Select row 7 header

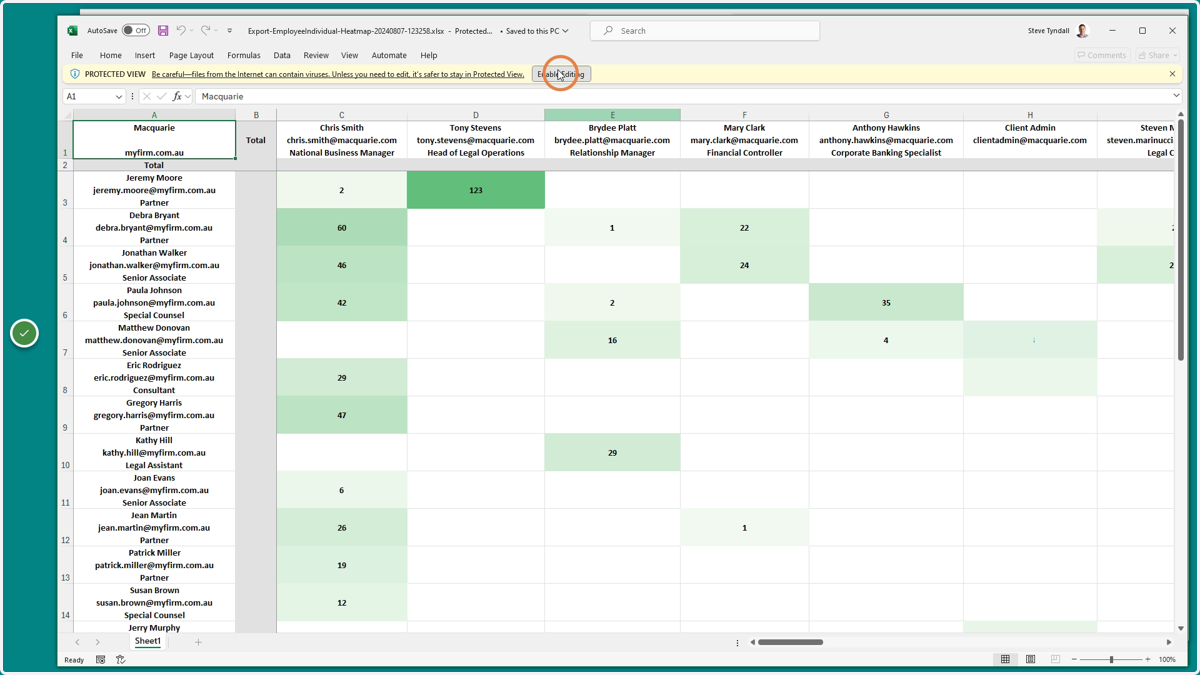pos(66,340)
